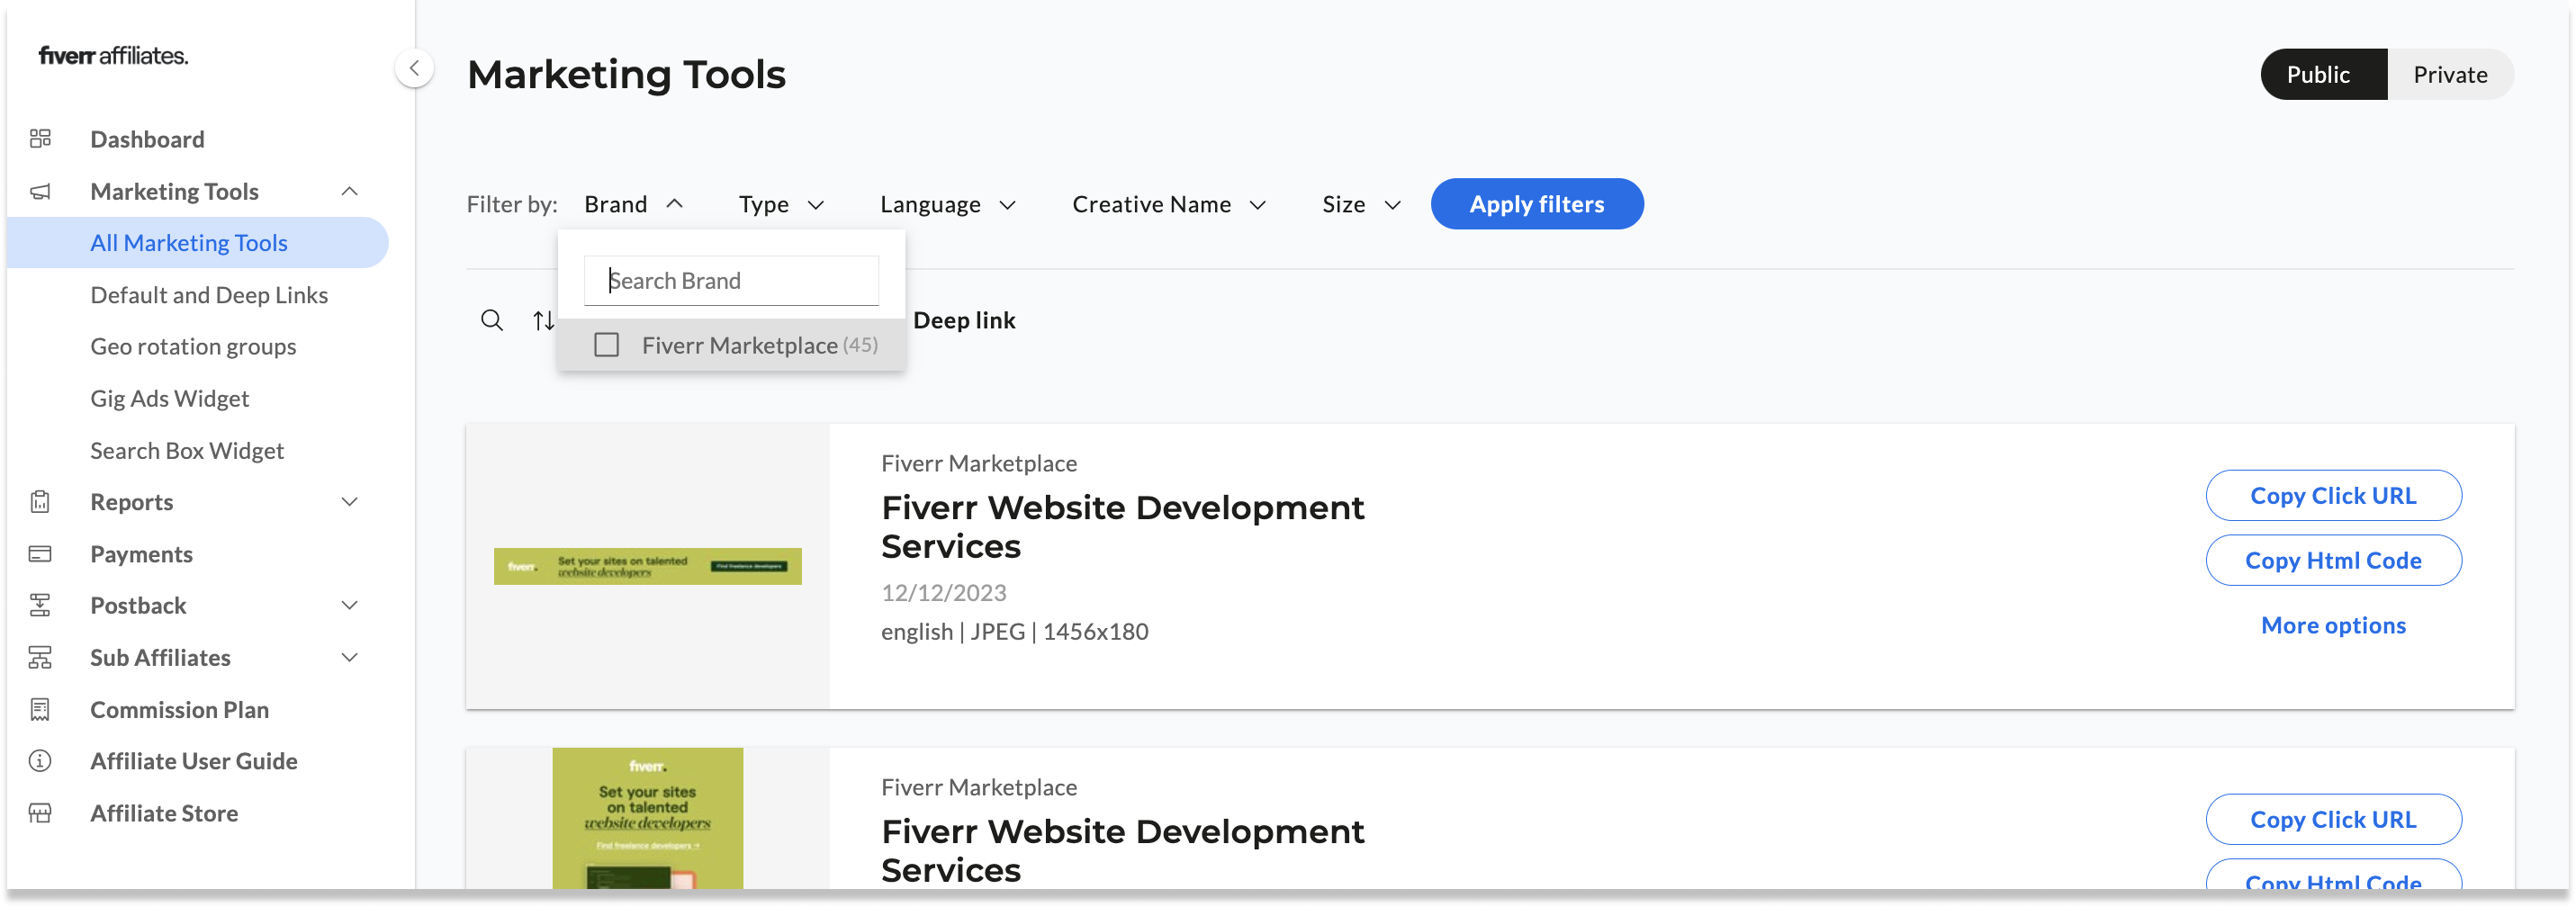
Task: Click the magnifier search icon above results
Action: pyautogui.click(x=491, y=320)
